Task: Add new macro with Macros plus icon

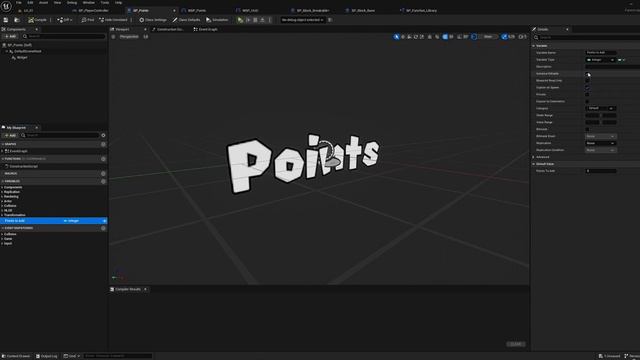Action: point(103,173)
